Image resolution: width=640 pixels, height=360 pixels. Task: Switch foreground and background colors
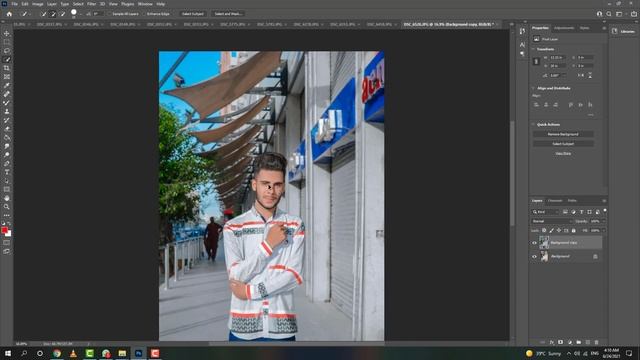(x=9, y=224)
